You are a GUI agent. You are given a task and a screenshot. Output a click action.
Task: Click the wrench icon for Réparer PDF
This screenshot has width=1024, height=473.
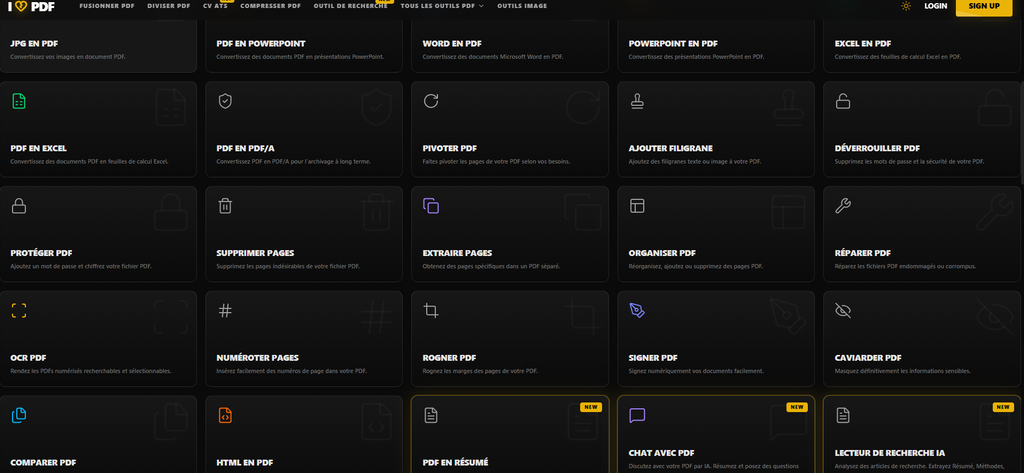click(843, 206)
